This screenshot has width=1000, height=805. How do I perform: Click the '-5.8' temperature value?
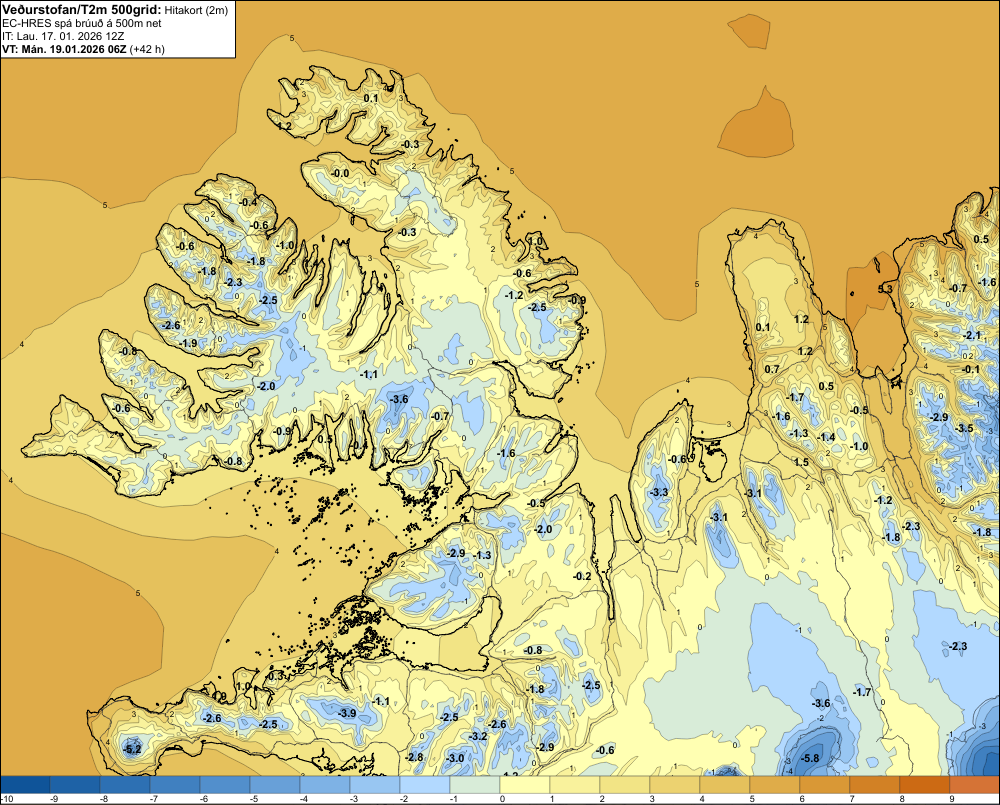[809, 758]
